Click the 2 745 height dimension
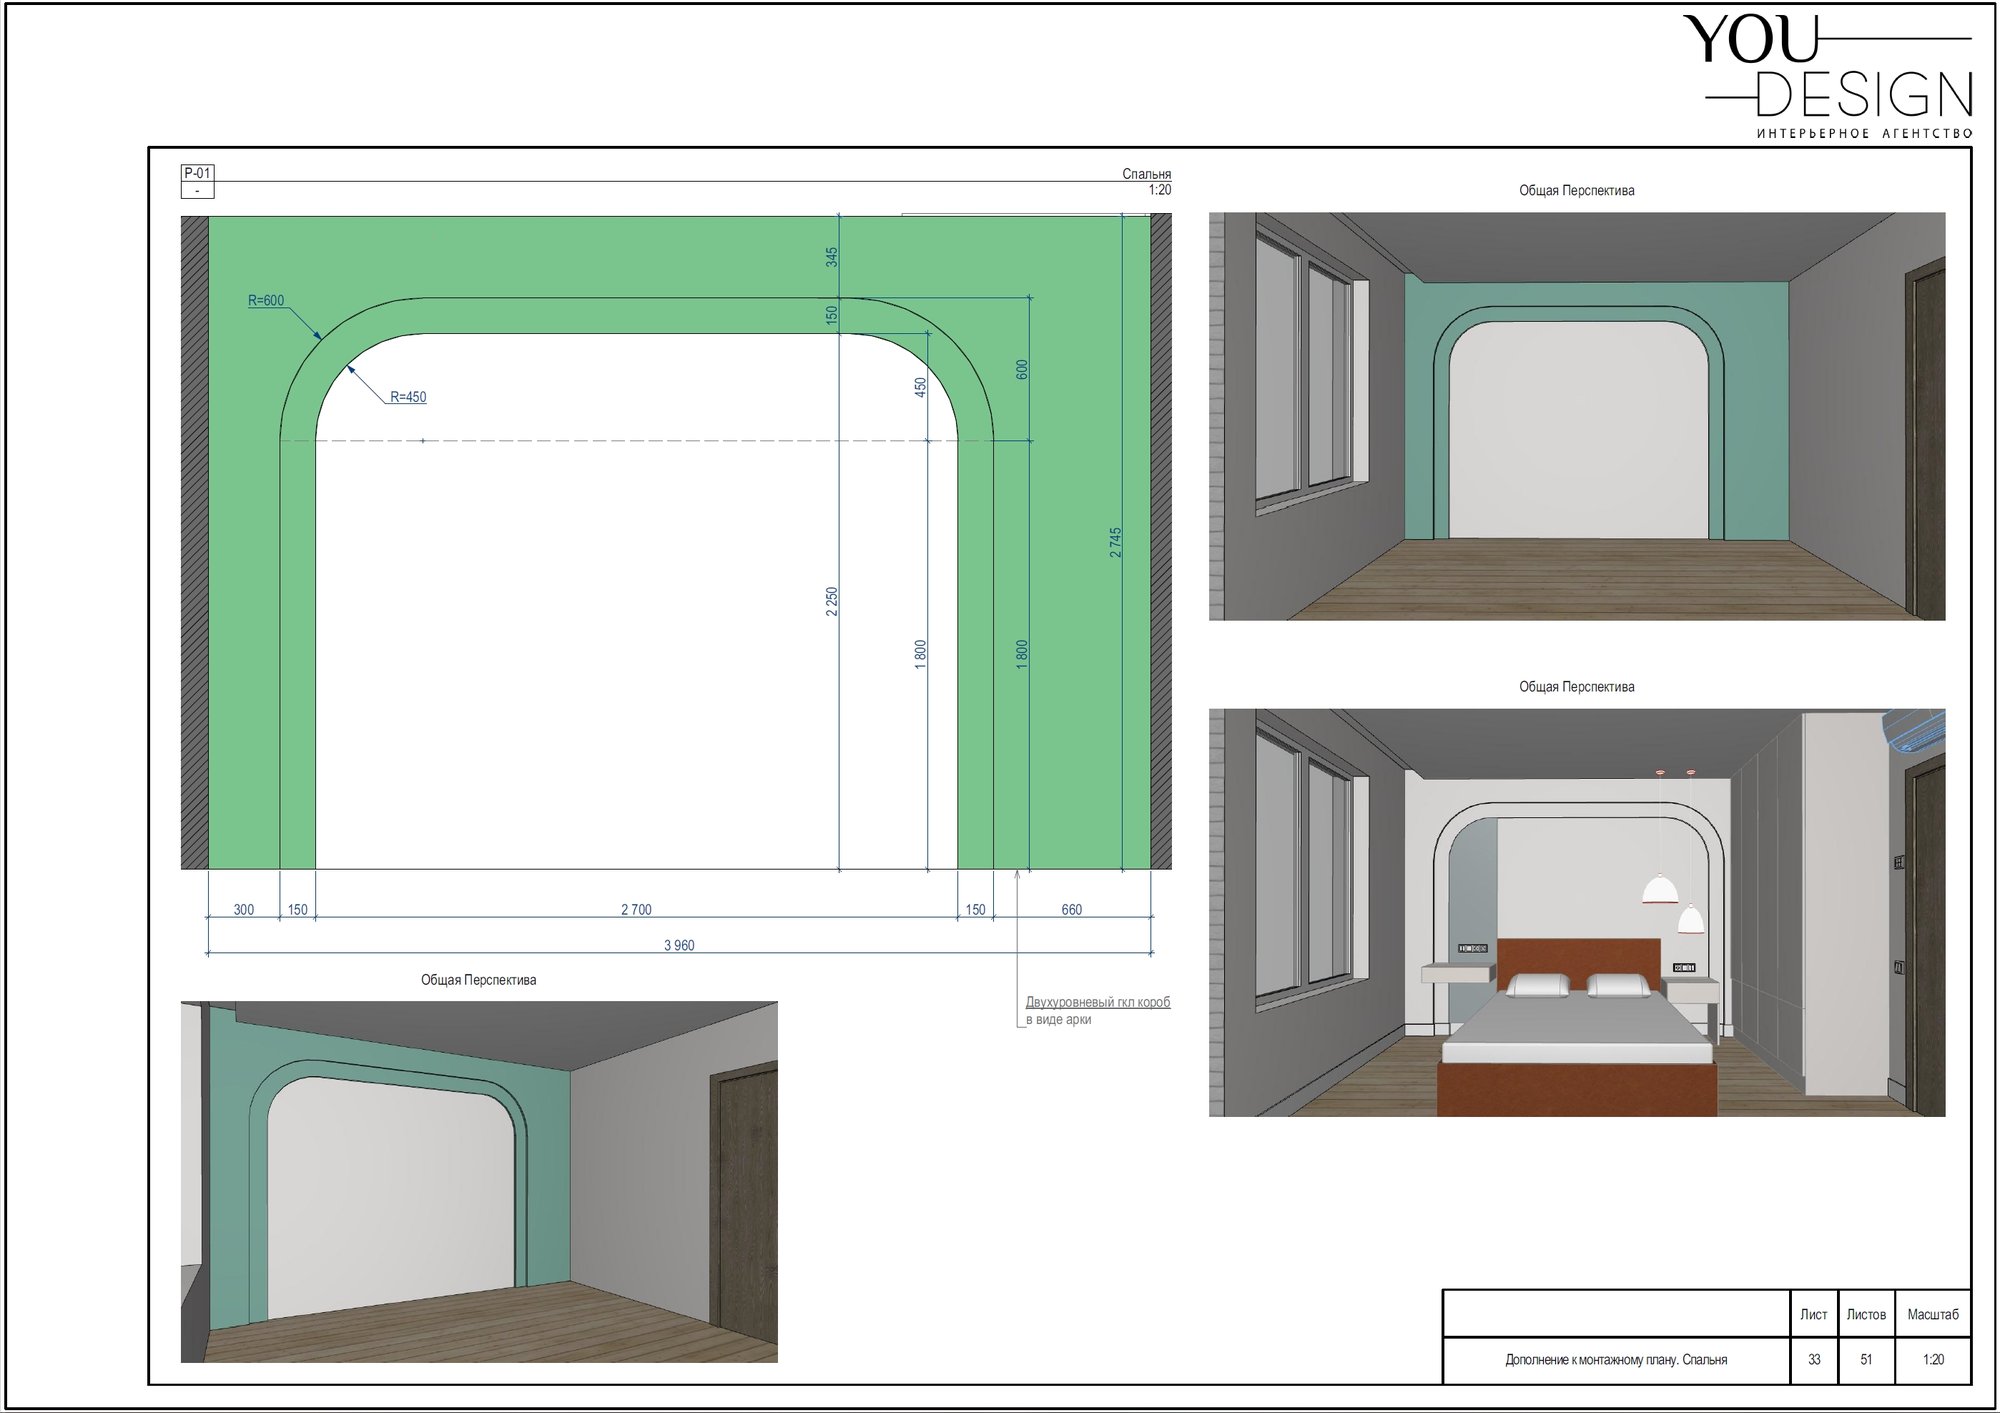Screen dimensions: 2000x1413 [1115, 542]
